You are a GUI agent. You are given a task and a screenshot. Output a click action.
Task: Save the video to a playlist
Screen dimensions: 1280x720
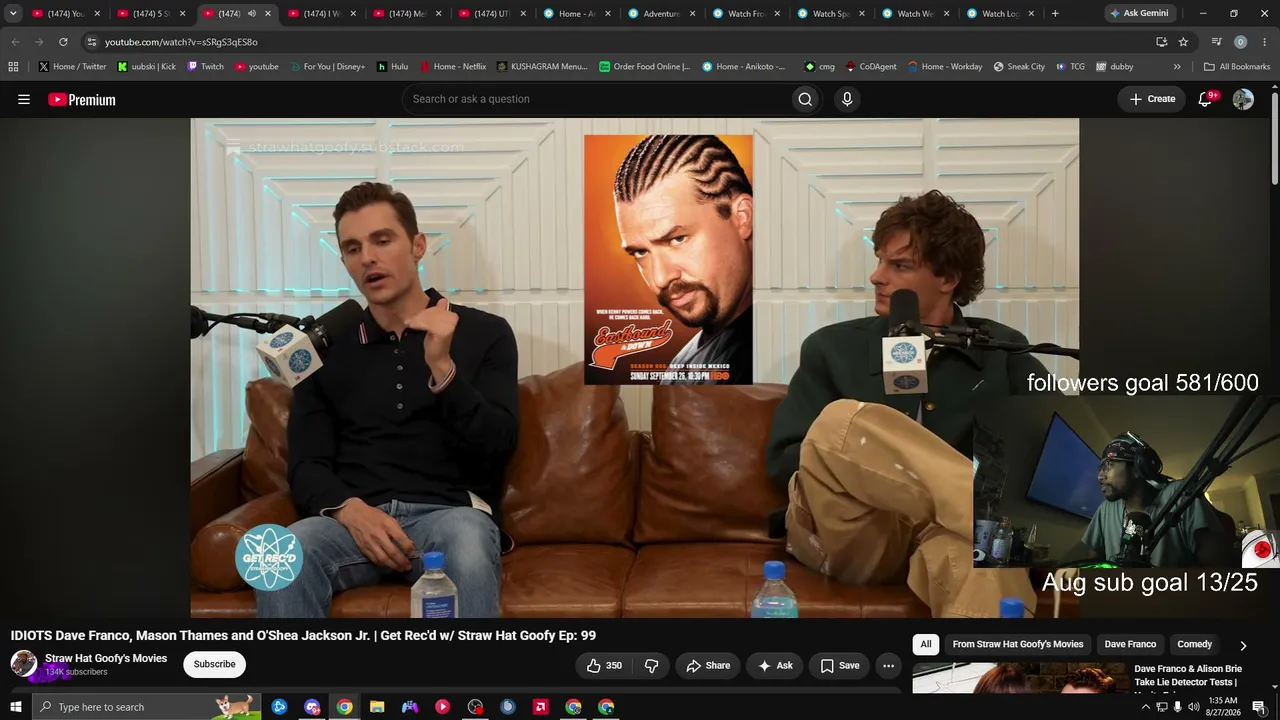point(840,665)
